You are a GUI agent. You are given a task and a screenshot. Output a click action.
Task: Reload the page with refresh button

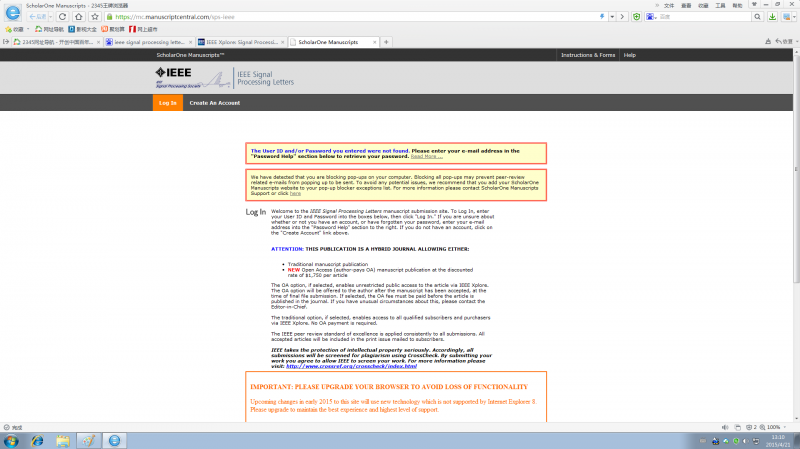(63, 17)
